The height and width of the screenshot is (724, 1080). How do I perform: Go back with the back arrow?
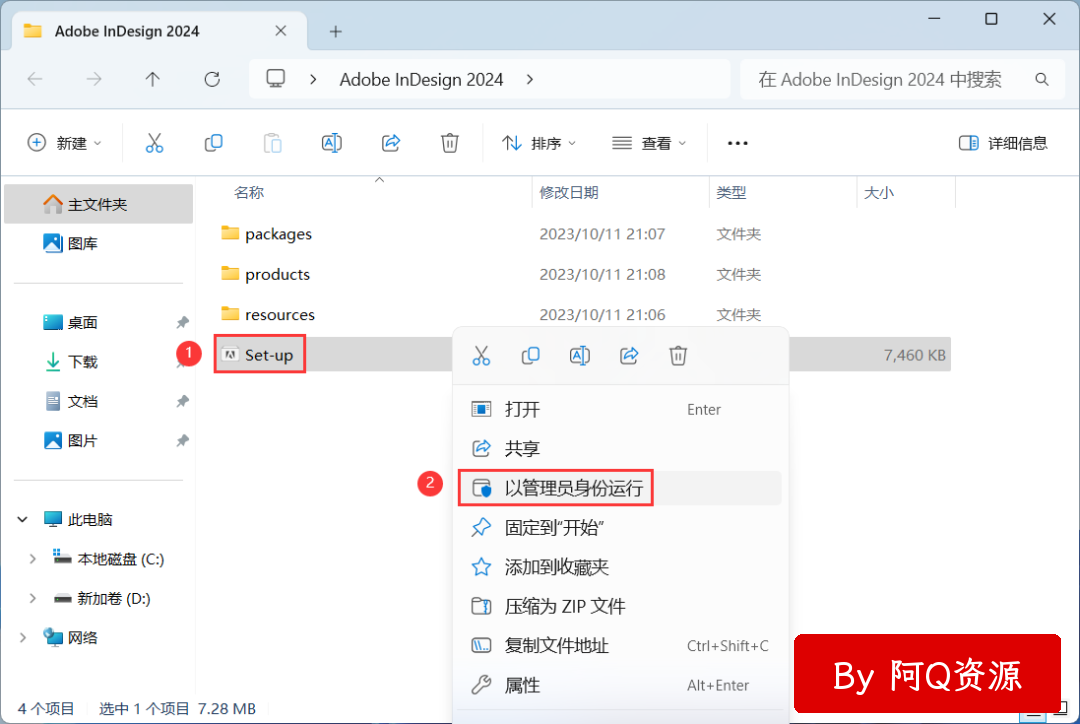pyautogui.click(x=35, y=80)
